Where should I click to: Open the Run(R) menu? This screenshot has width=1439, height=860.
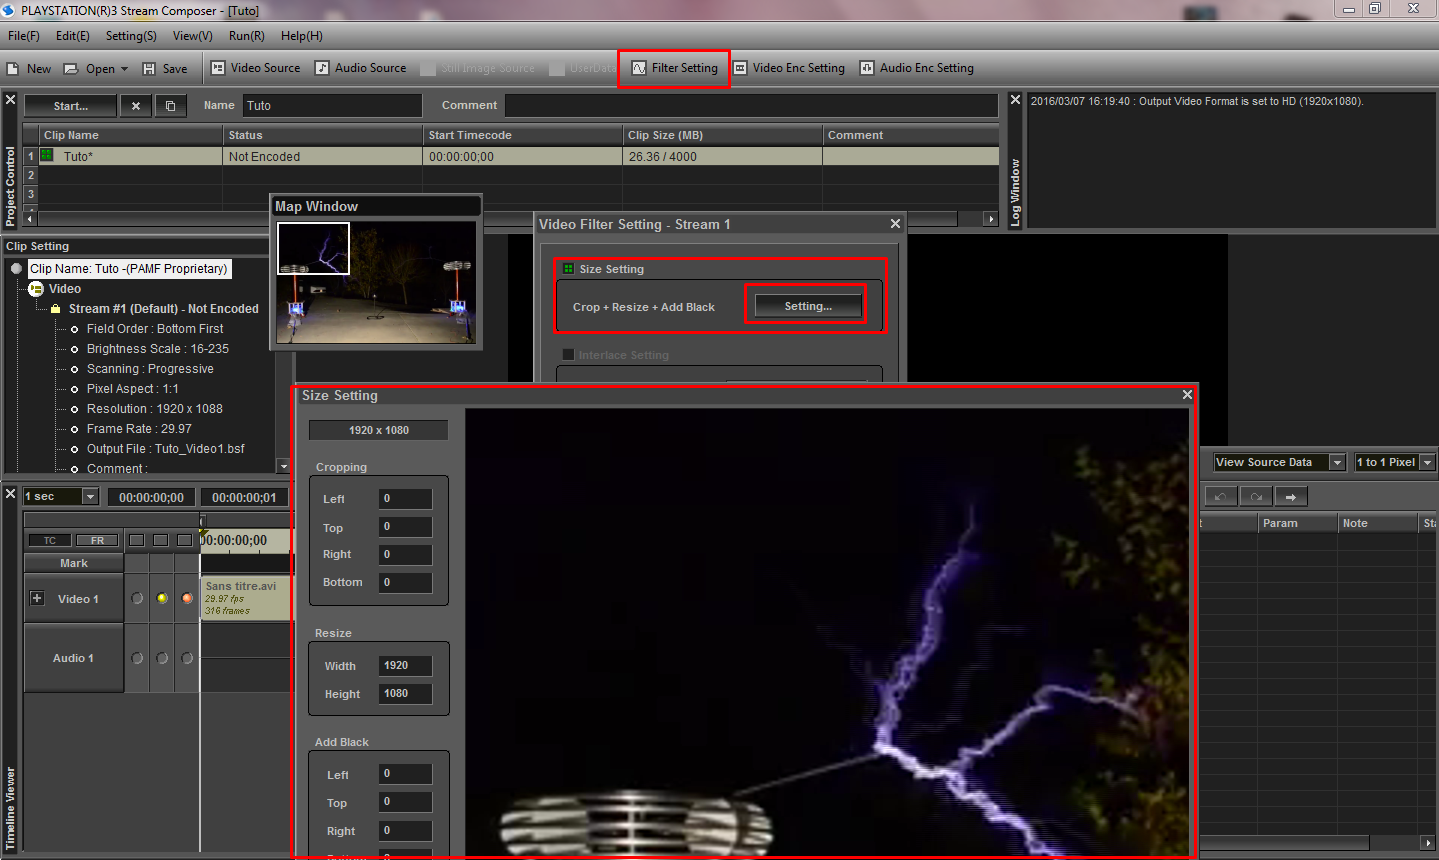coord(247,36)
